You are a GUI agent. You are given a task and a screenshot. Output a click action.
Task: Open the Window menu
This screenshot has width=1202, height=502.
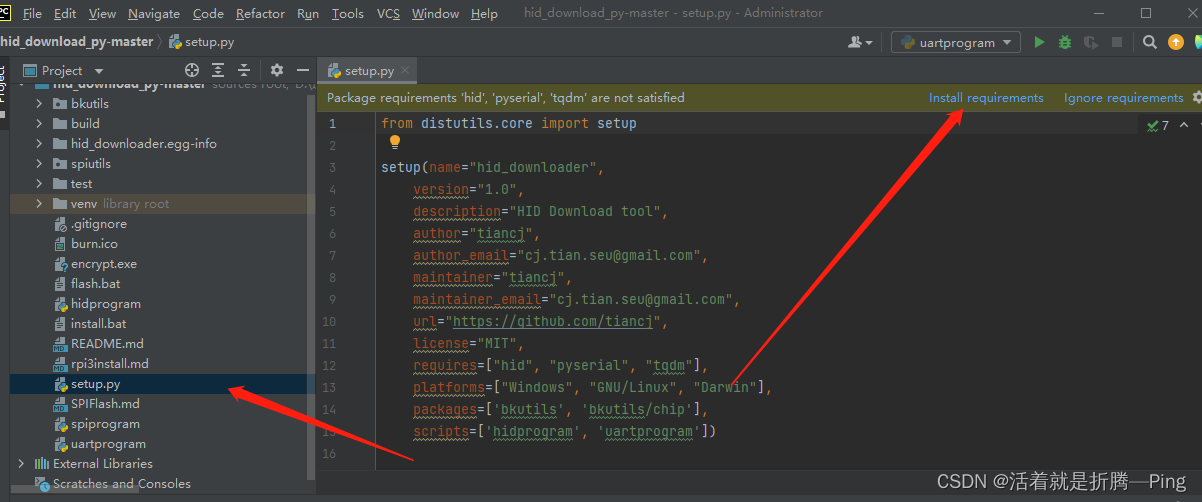tap(435, 14)
